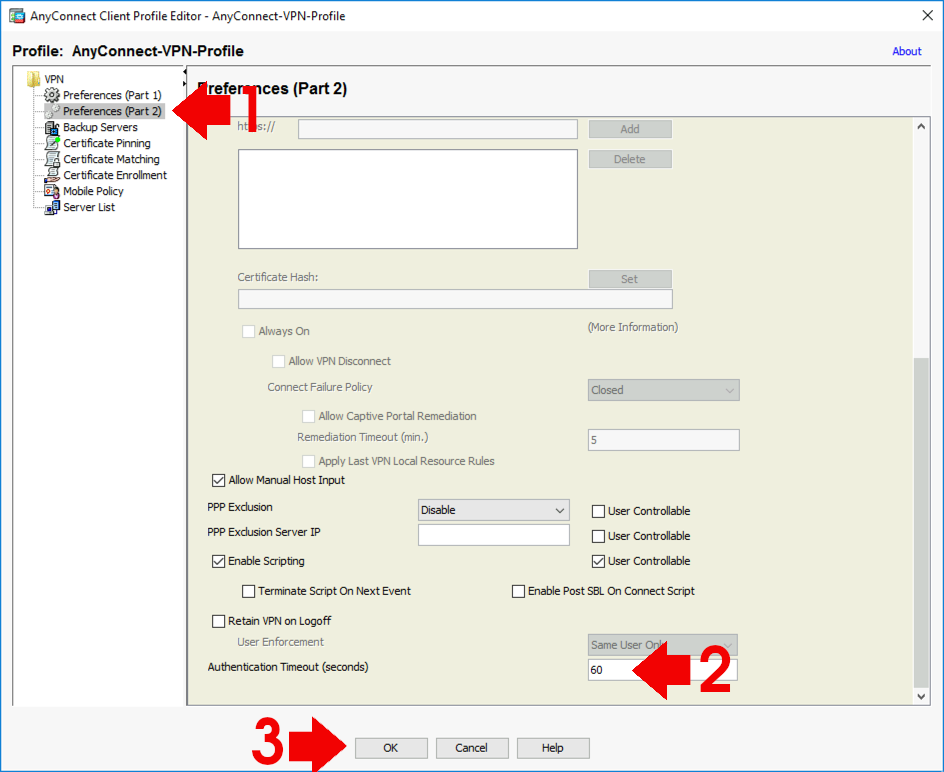Click (More Information) link
This screenshot has height=772, width=944.
[x=633, y=327]
